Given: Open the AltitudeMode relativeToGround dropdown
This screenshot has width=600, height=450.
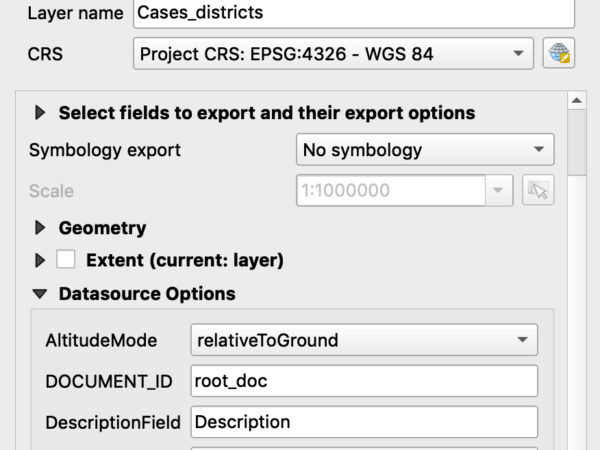Looking at the screenshot, I should (x=364, y=340).
